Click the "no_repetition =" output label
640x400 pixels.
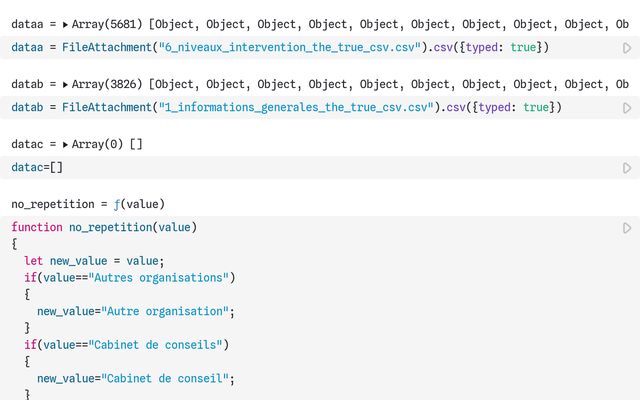pyautogui.click(x=52, y=204)
